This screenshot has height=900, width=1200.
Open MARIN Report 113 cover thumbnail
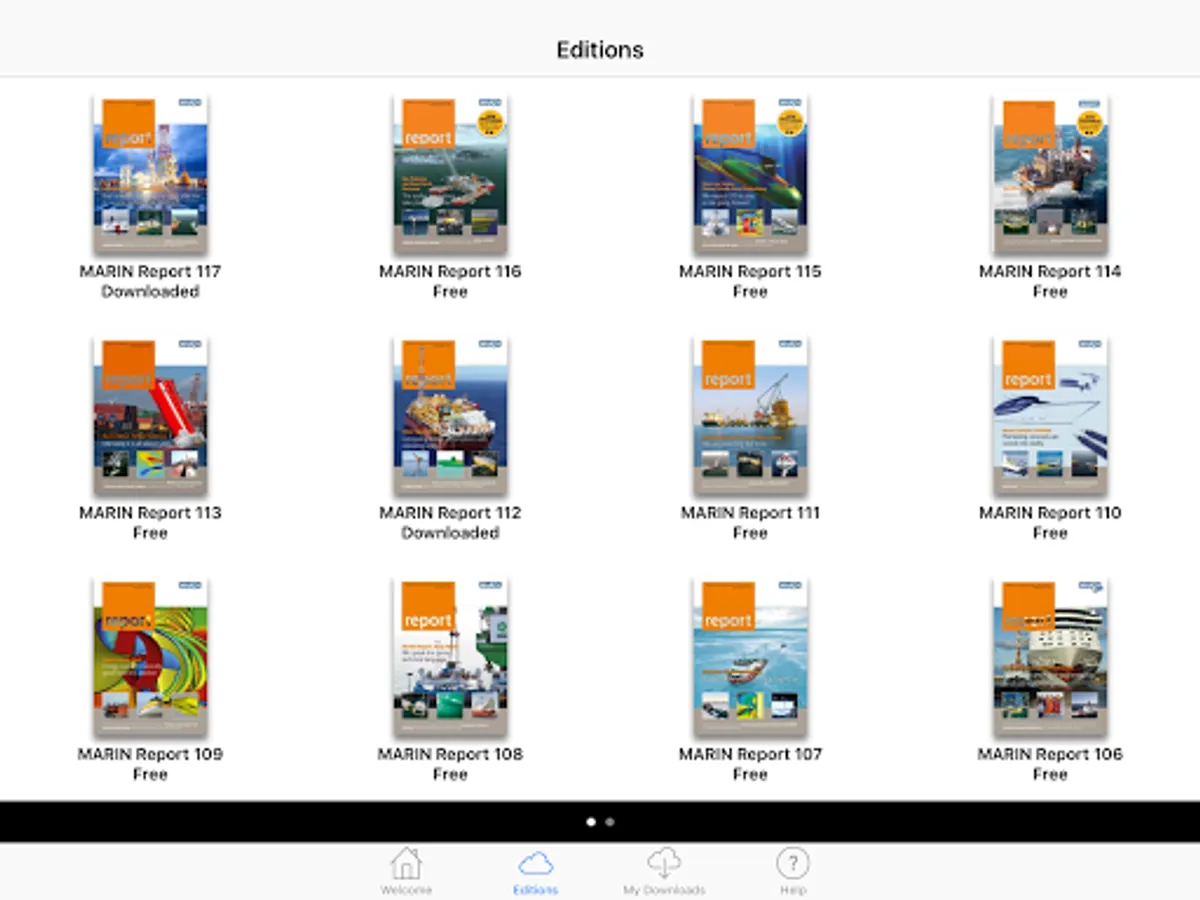tap(150, 416)
